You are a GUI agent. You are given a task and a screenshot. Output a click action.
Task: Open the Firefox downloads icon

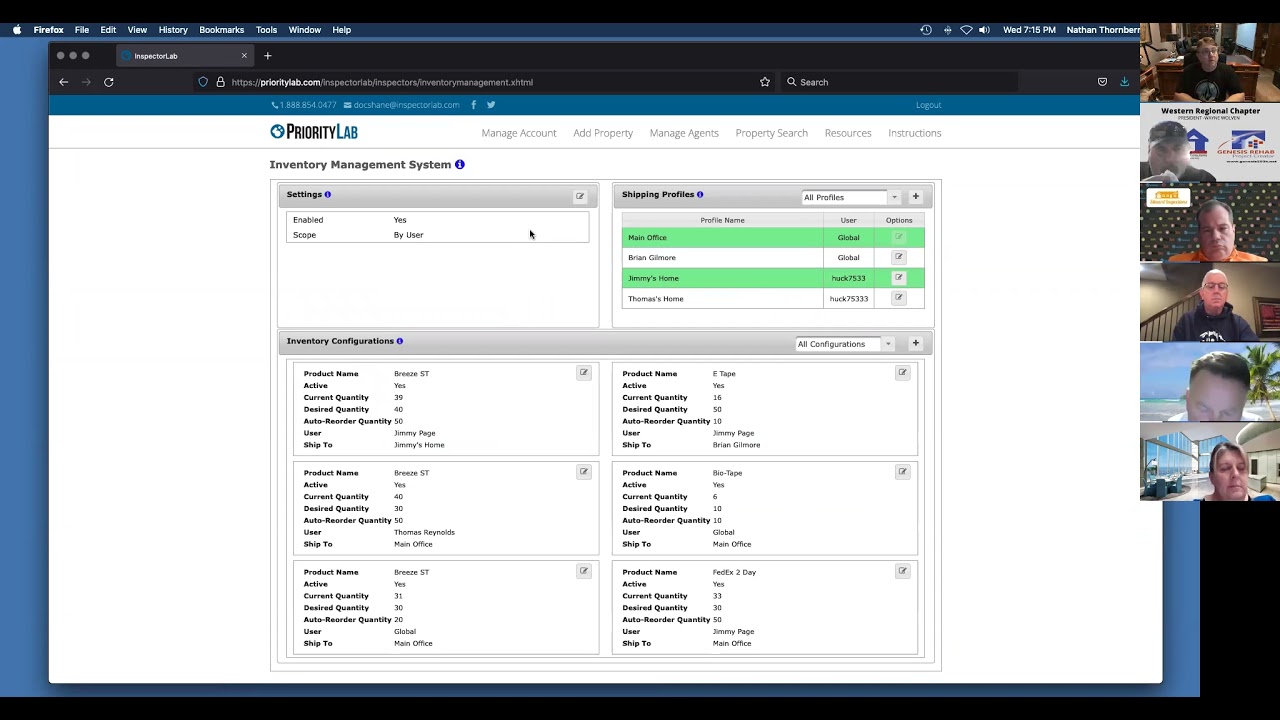(1124, 82)
